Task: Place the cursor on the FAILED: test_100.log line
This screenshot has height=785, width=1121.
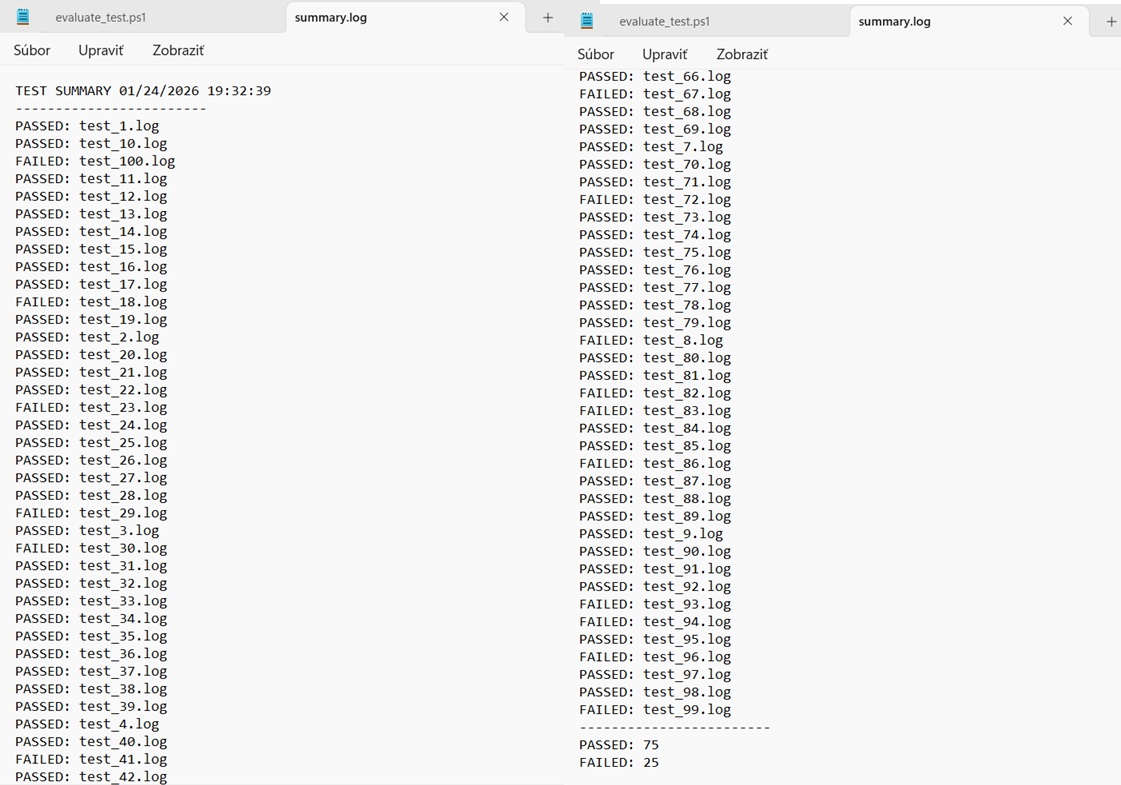Action: (95, 161)
